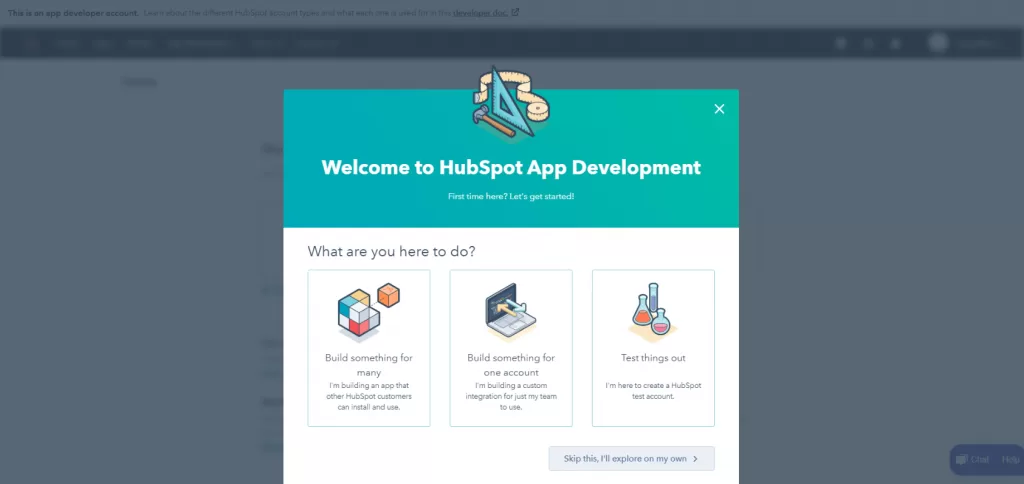Choose the 'Build something for one account' card
Screen dimensions: 1024x484
511,348
